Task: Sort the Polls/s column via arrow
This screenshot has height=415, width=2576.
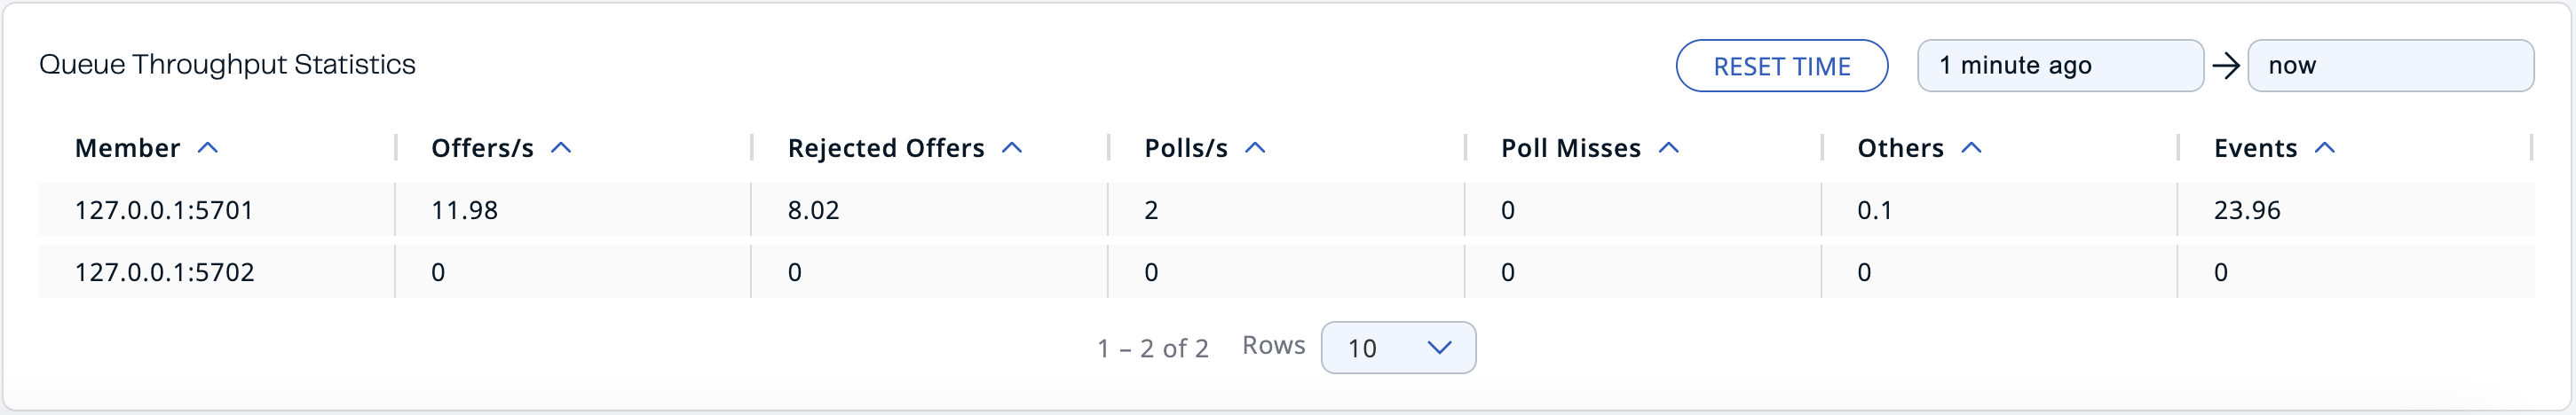Action: [1255, 148]
